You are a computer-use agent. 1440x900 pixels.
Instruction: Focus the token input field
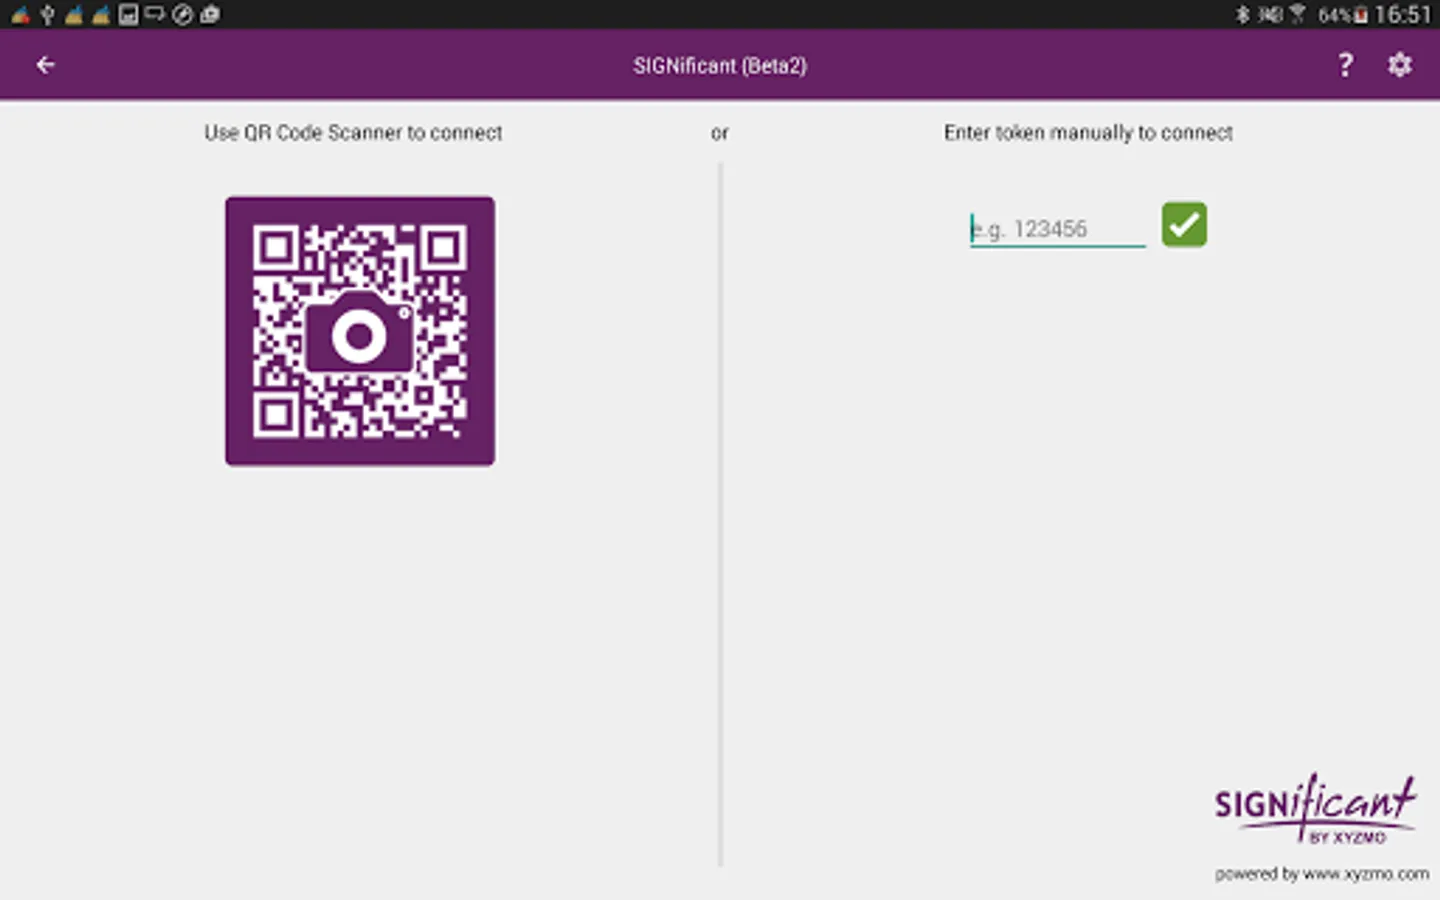1057,229
